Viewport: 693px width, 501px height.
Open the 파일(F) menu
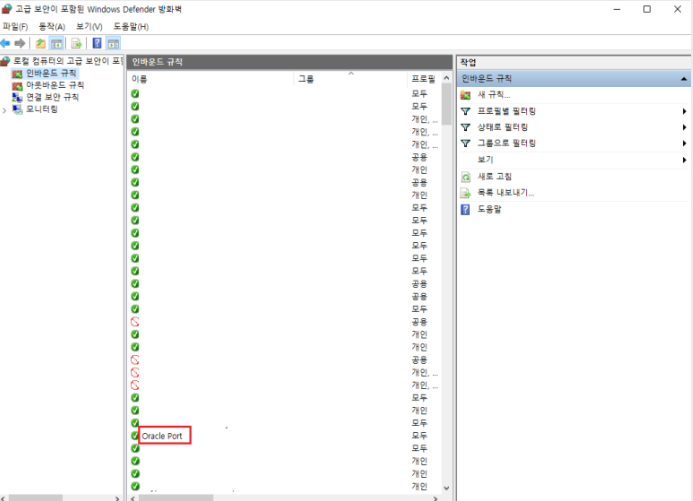(15, 26)
